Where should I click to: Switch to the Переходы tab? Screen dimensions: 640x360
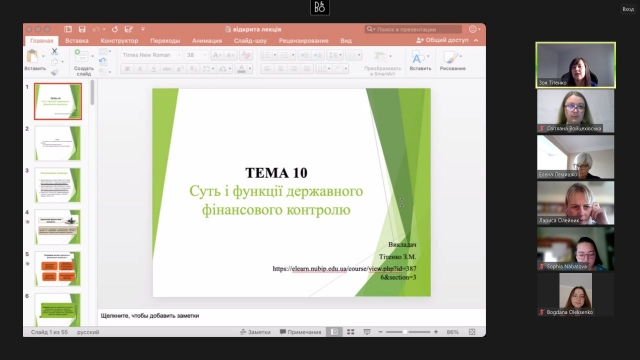(165, 40)
